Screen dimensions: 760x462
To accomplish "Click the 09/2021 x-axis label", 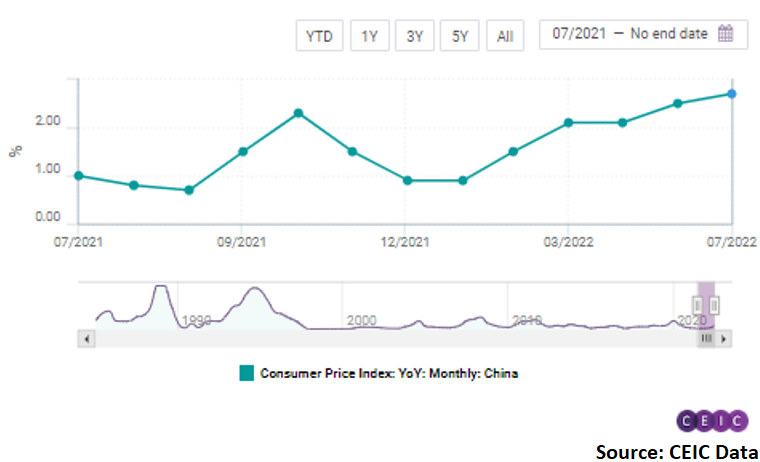I will coord(241,241).
